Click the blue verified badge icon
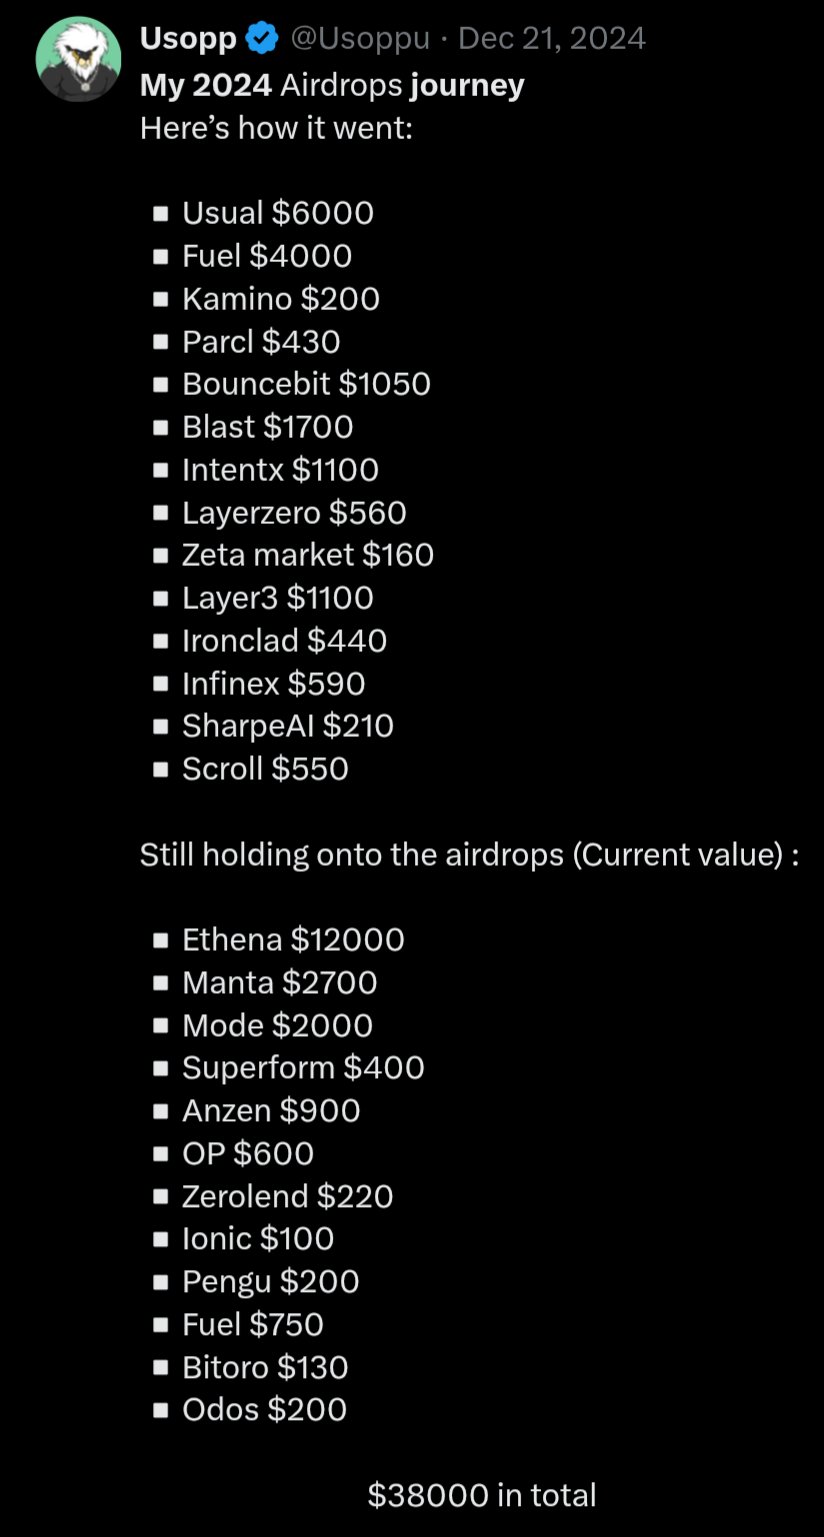 262,39
